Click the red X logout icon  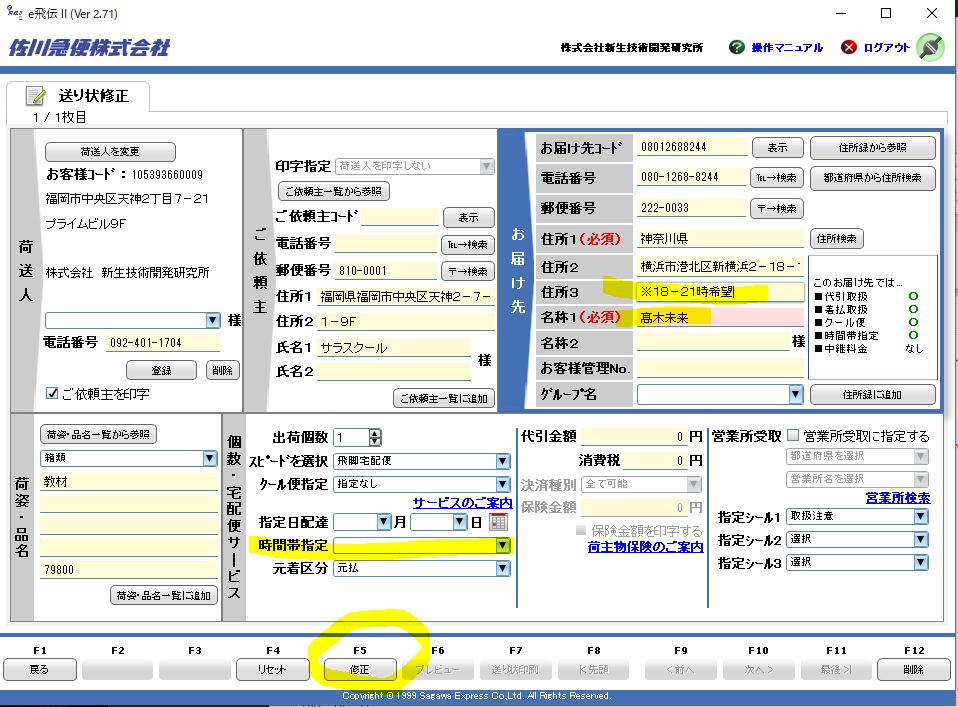[x=849, y=47]
